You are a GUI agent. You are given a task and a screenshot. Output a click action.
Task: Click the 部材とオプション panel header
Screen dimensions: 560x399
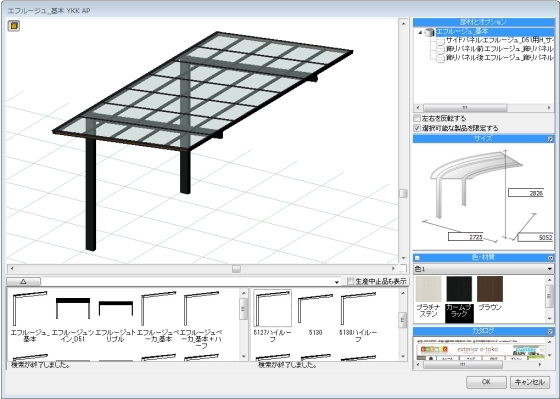[x=483, y=22]
